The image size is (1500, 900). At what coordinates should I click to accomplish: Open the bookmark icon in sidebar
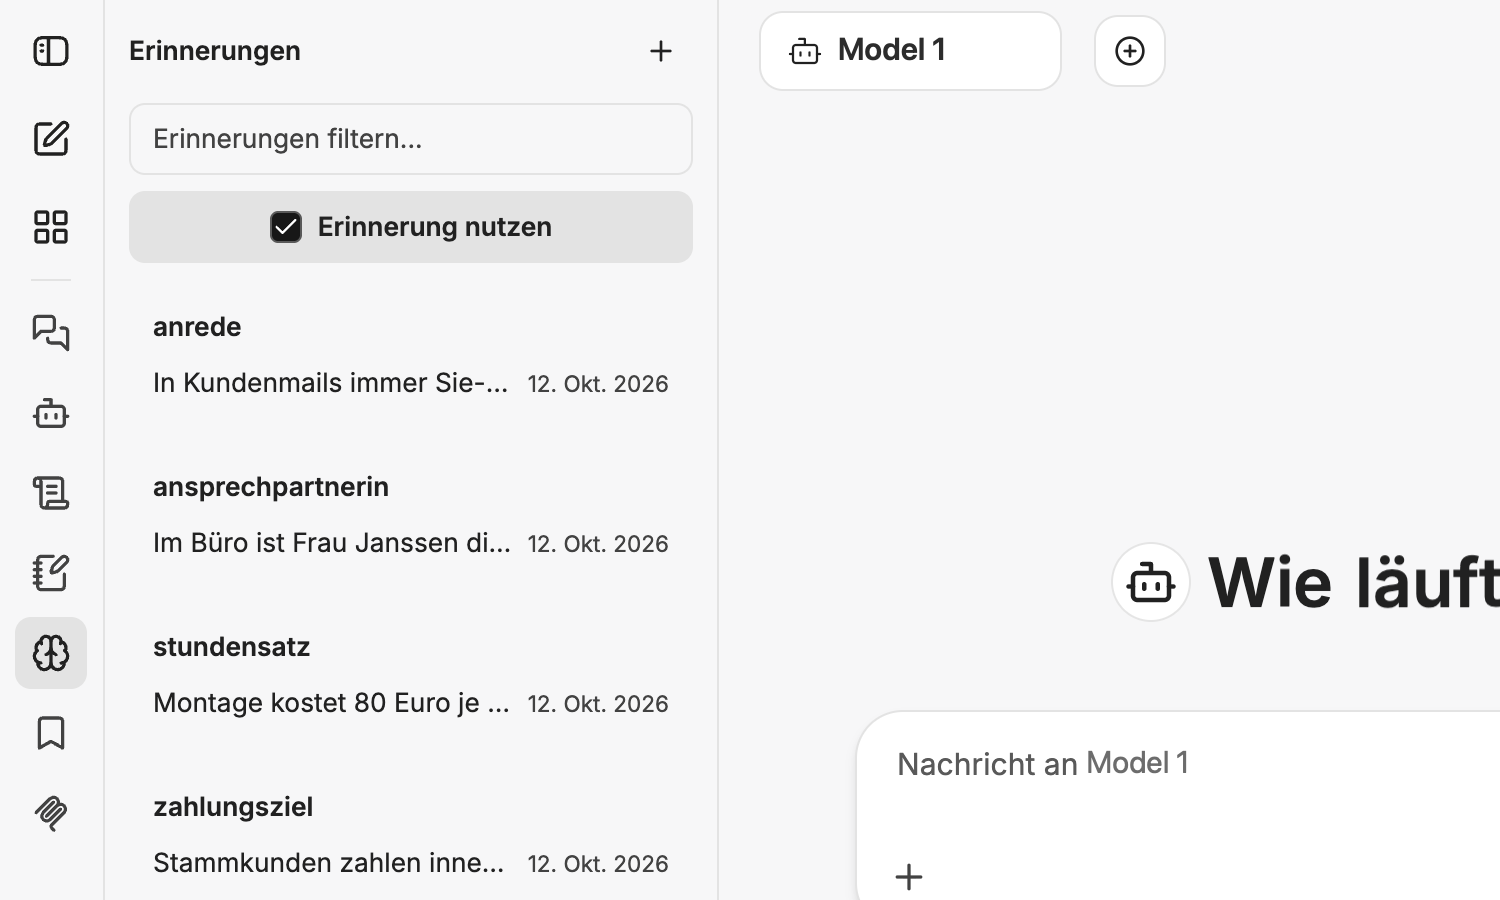click(51, 733)
